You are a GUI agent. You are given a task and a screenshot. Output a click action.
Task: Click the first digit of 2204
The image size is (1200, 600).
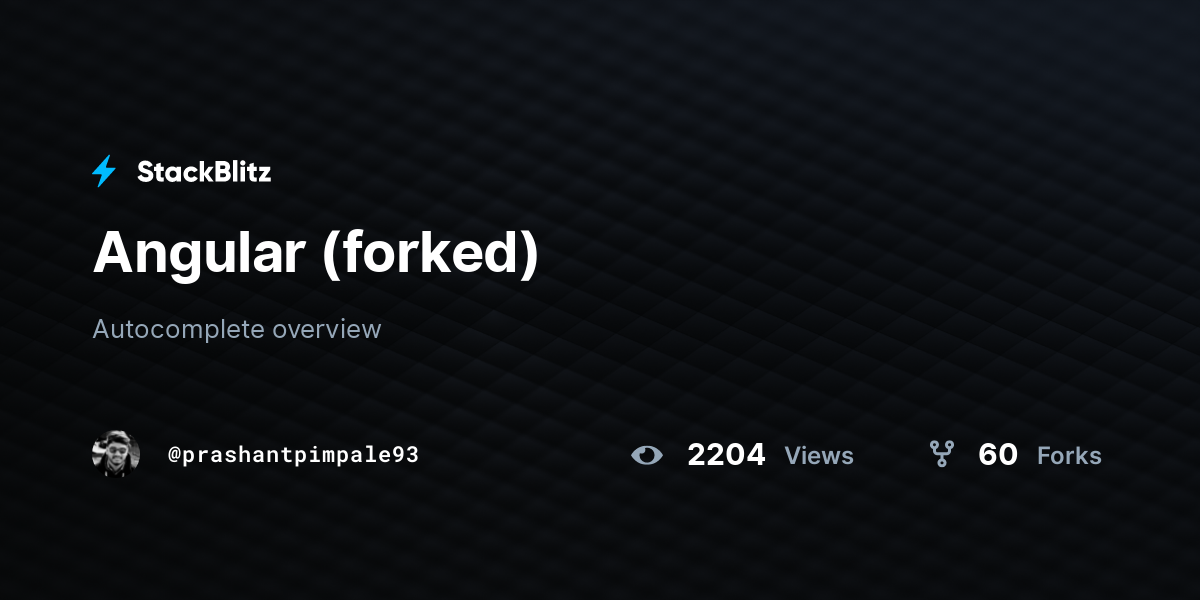click(697, 455)
